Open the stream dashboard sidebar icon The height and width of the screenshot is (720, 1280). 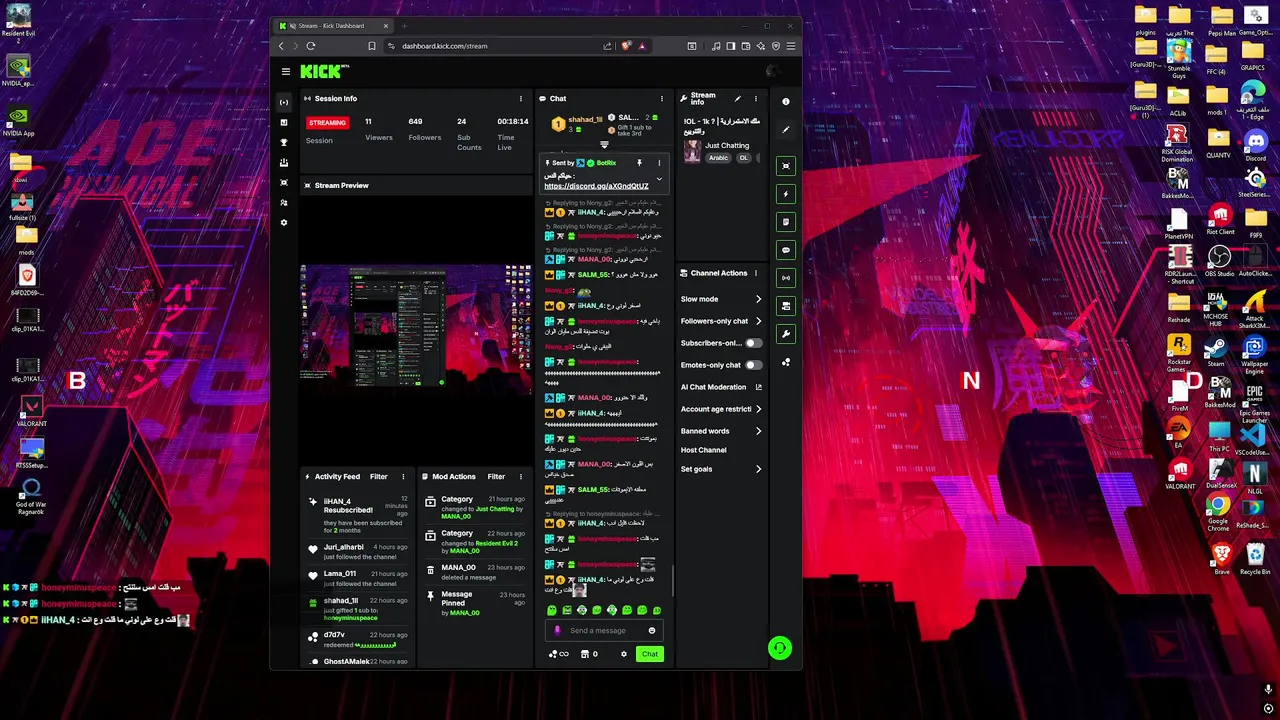284,103
